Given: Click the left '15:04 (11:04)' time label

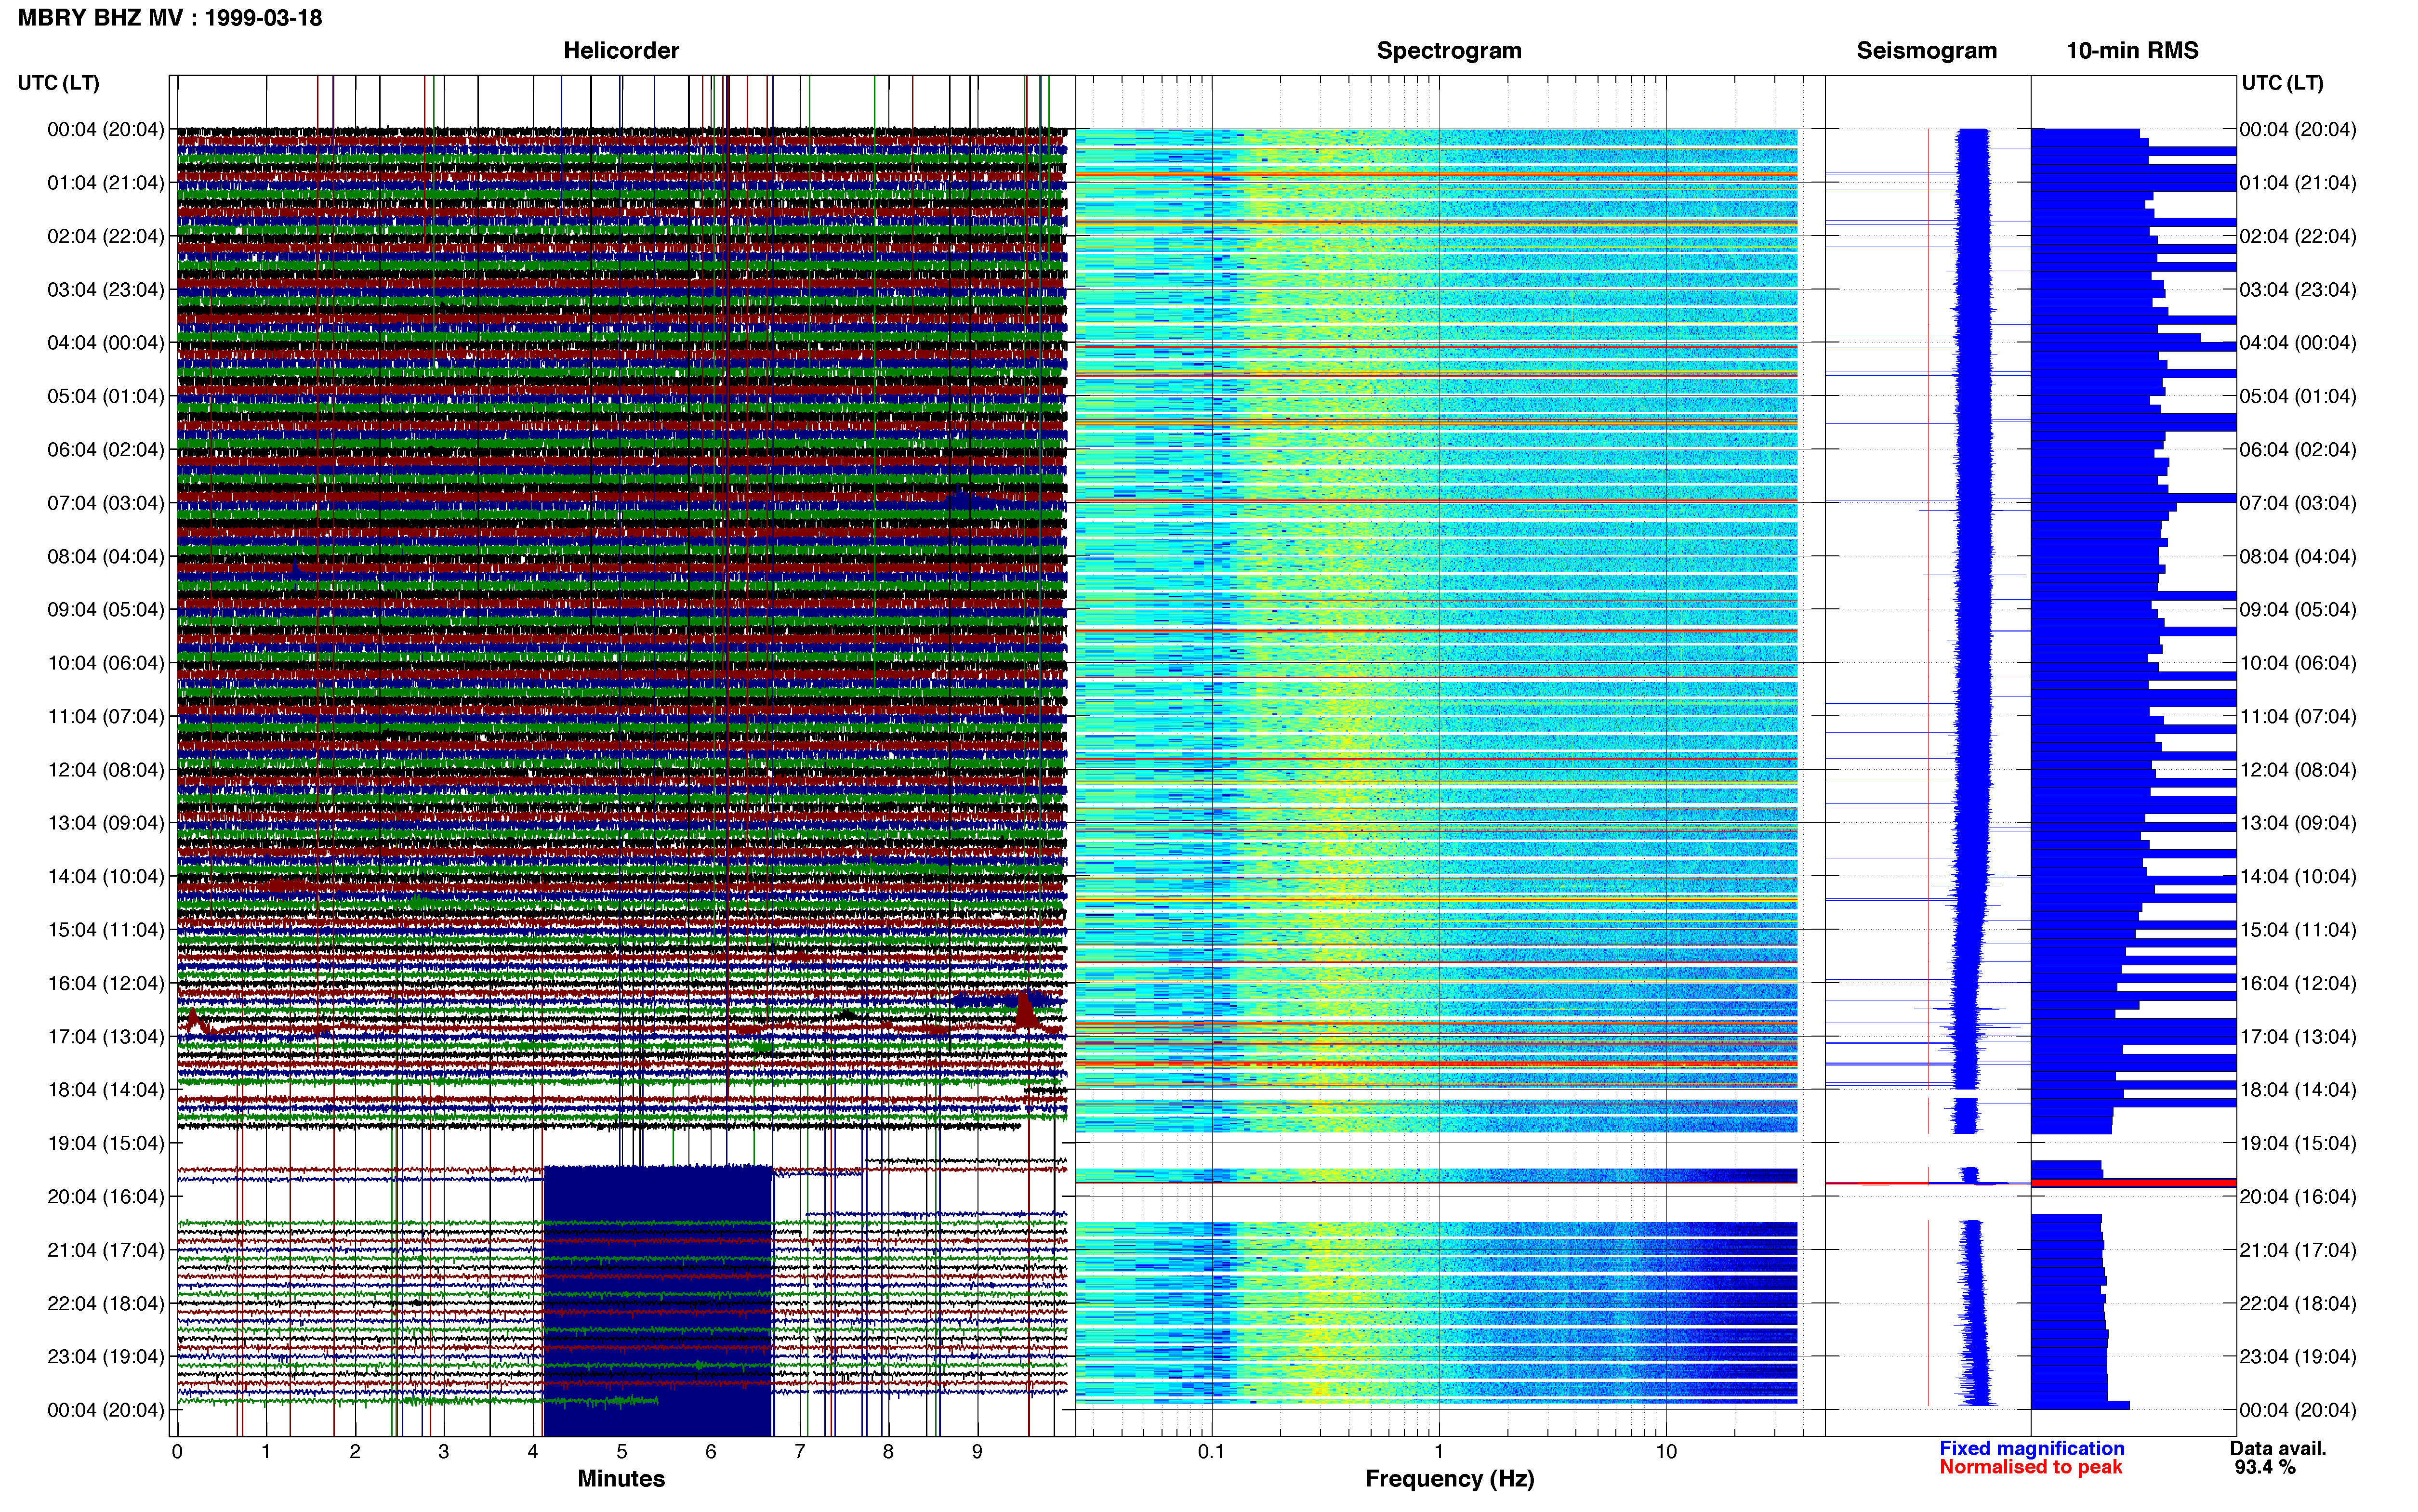Looking at the screenshot, I should (x=106, y=930).
